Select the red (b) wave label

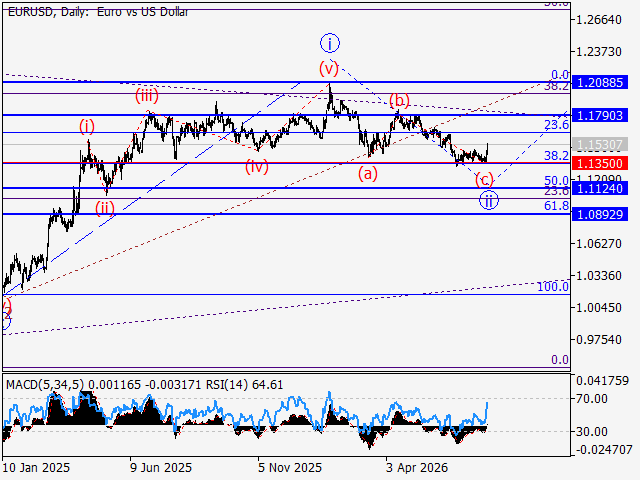pyautogui.click(x=399, y=100)
